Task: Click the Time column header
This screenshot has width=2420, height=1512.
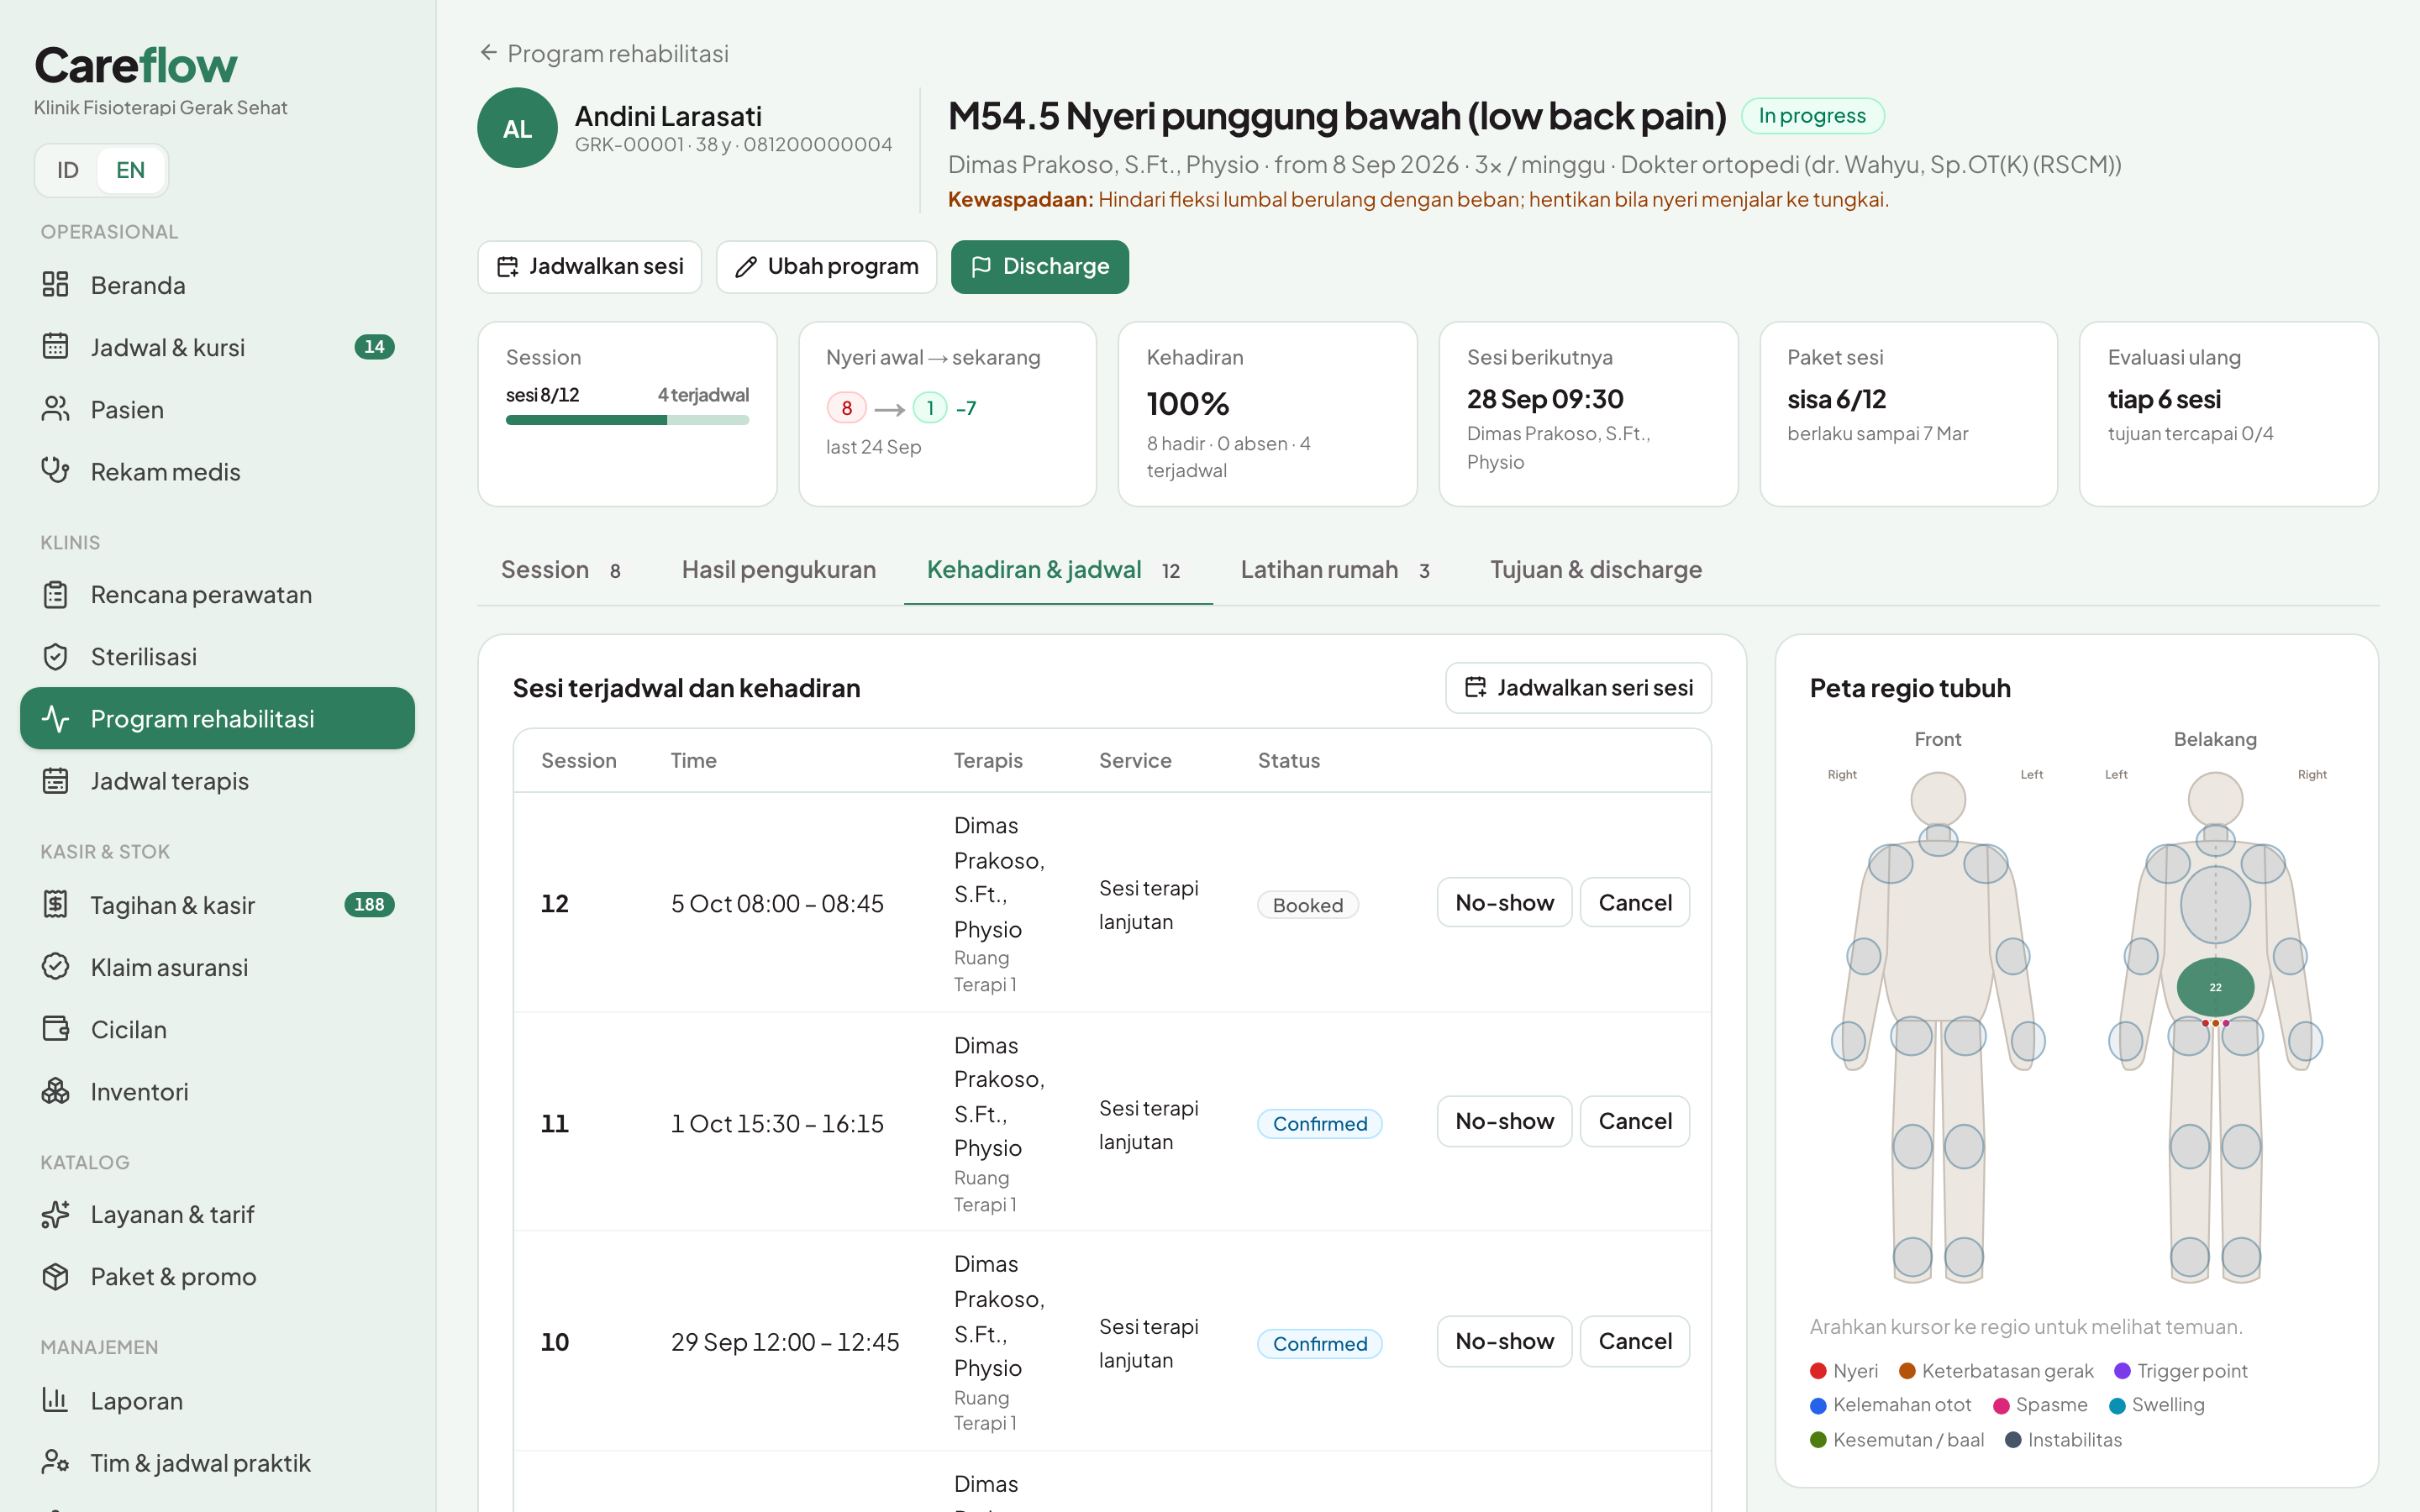Action: [693, 761]
